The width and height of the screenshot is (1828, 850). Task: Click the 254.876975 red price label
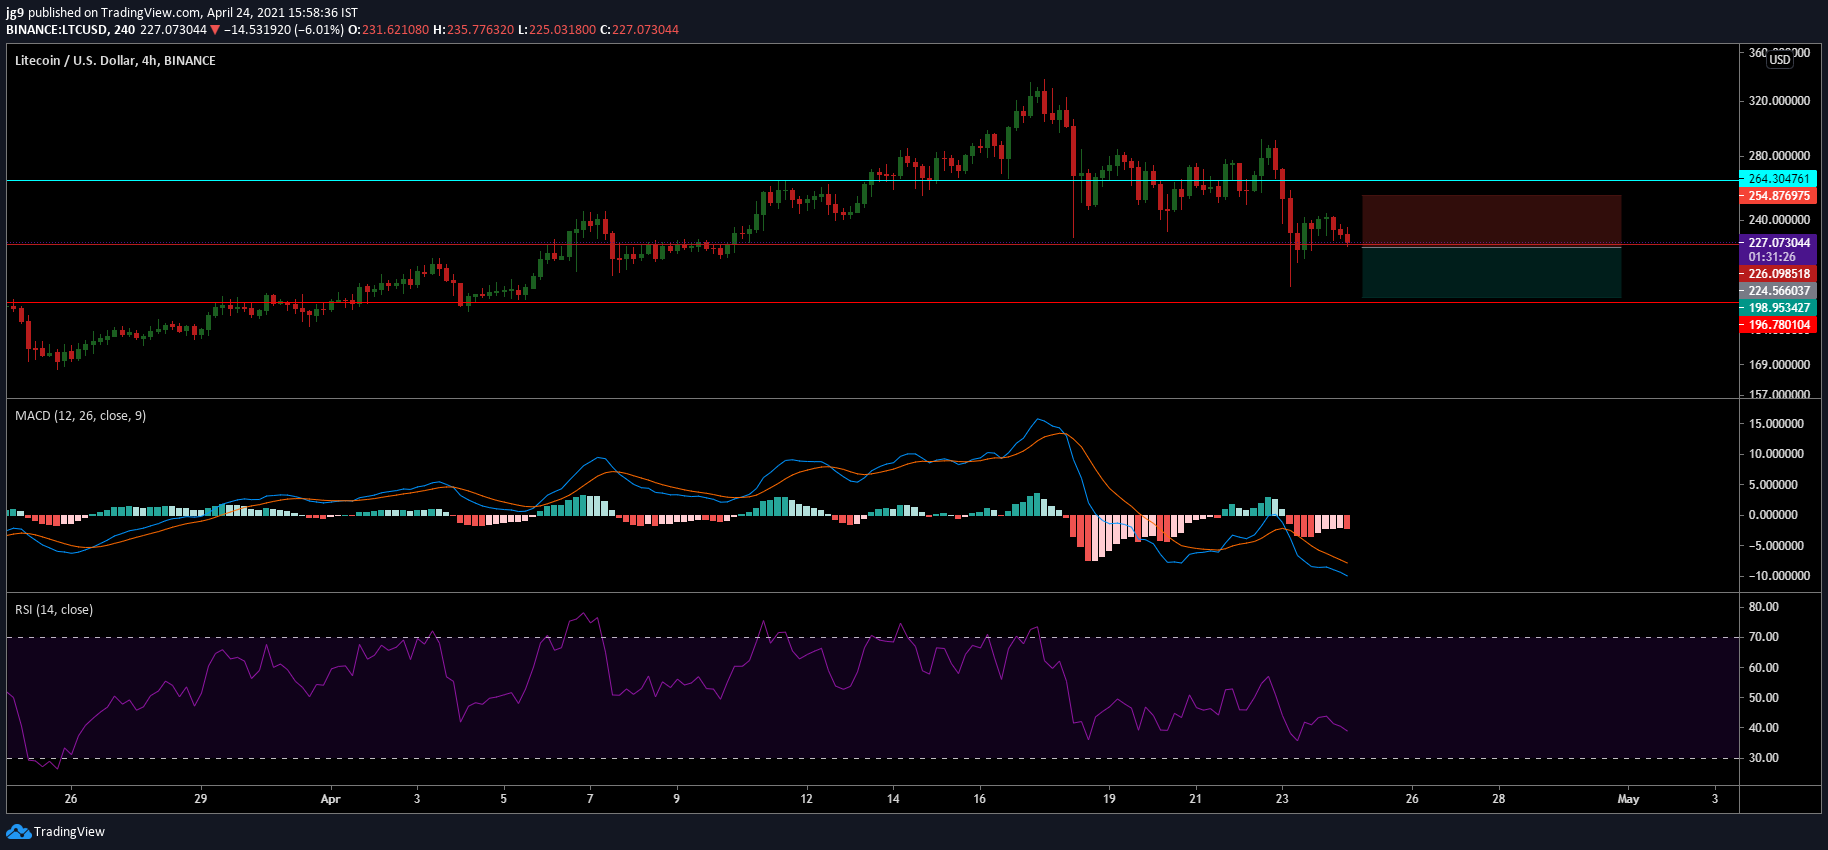(x=1779, y=196)
